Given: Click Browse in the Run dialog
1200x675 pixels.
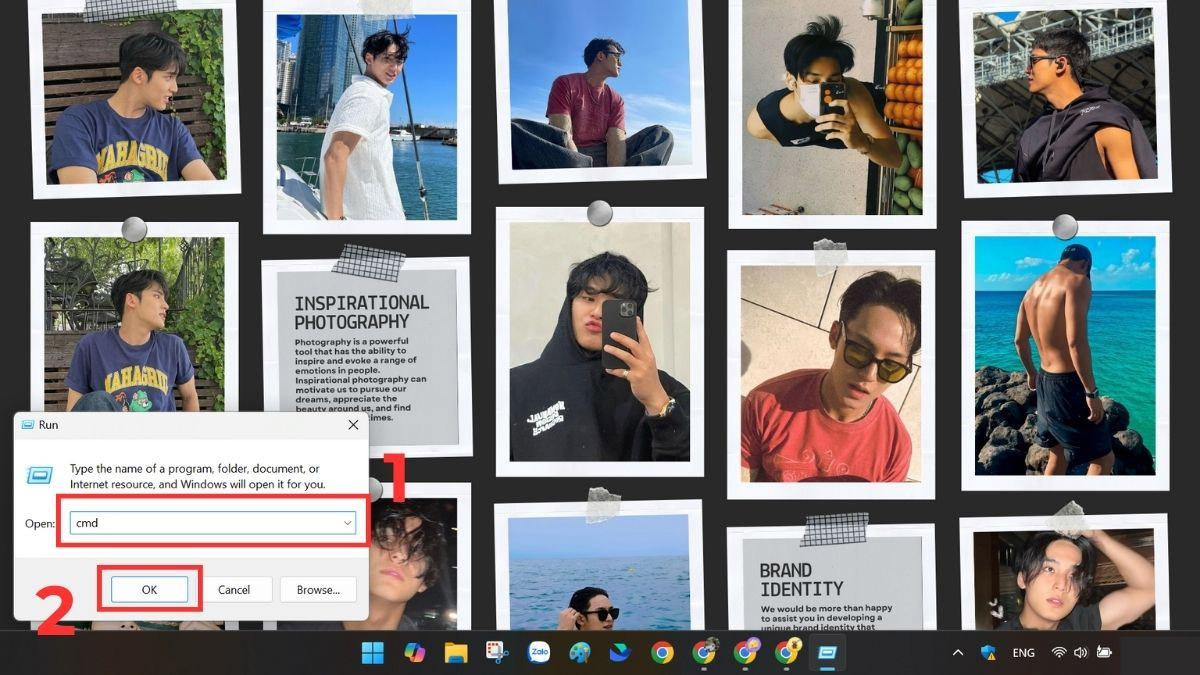Looking at the screenshot, I should (x=318, y=589).
